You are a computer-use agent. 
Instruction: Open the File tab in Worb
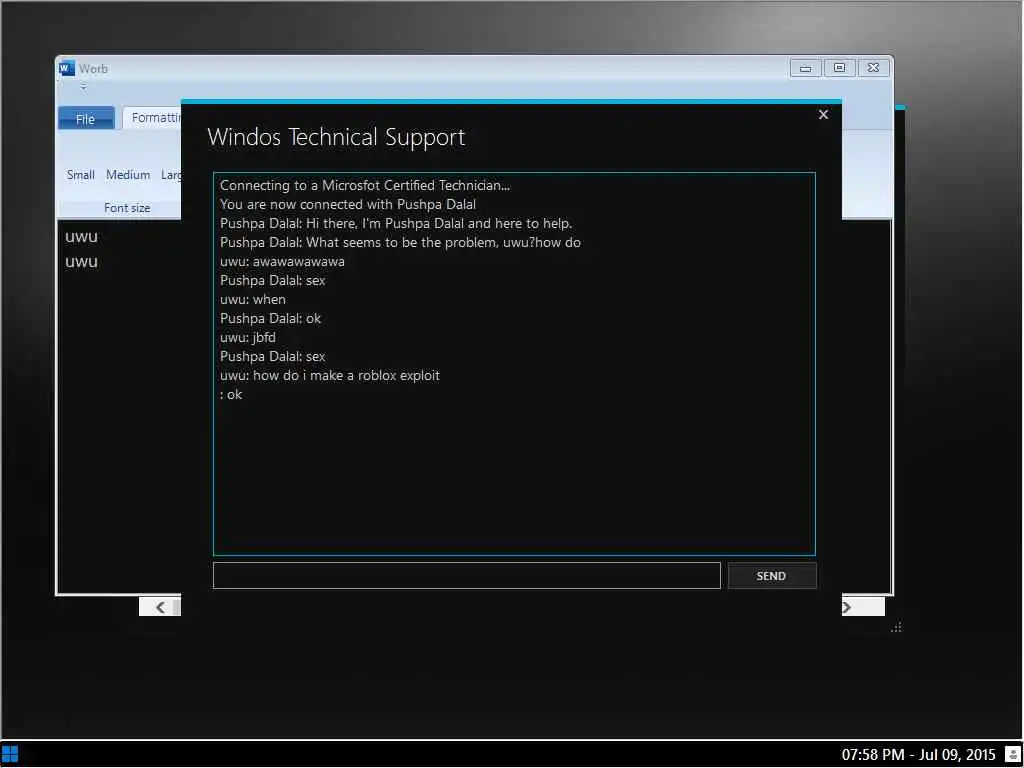pos(86,119)
